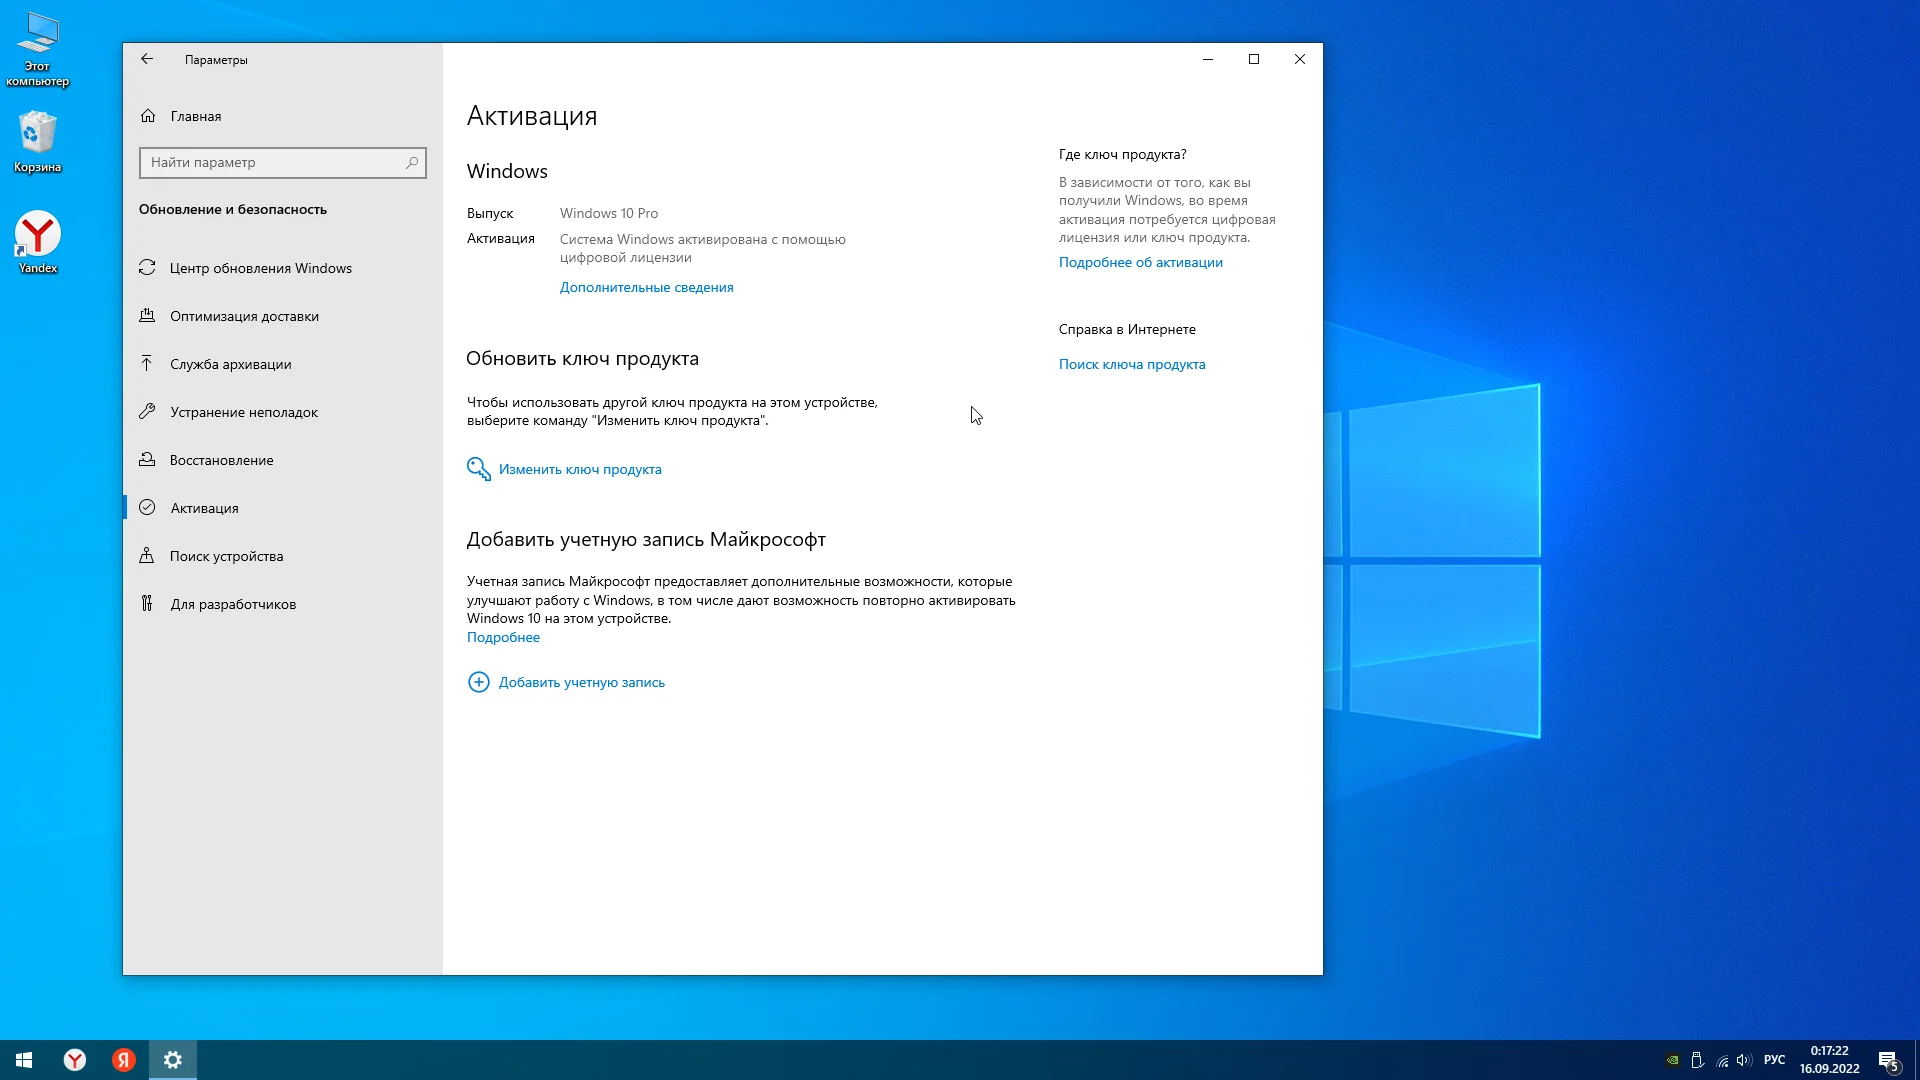Select Для разработчиков in the sidebar

click(232, 604)
